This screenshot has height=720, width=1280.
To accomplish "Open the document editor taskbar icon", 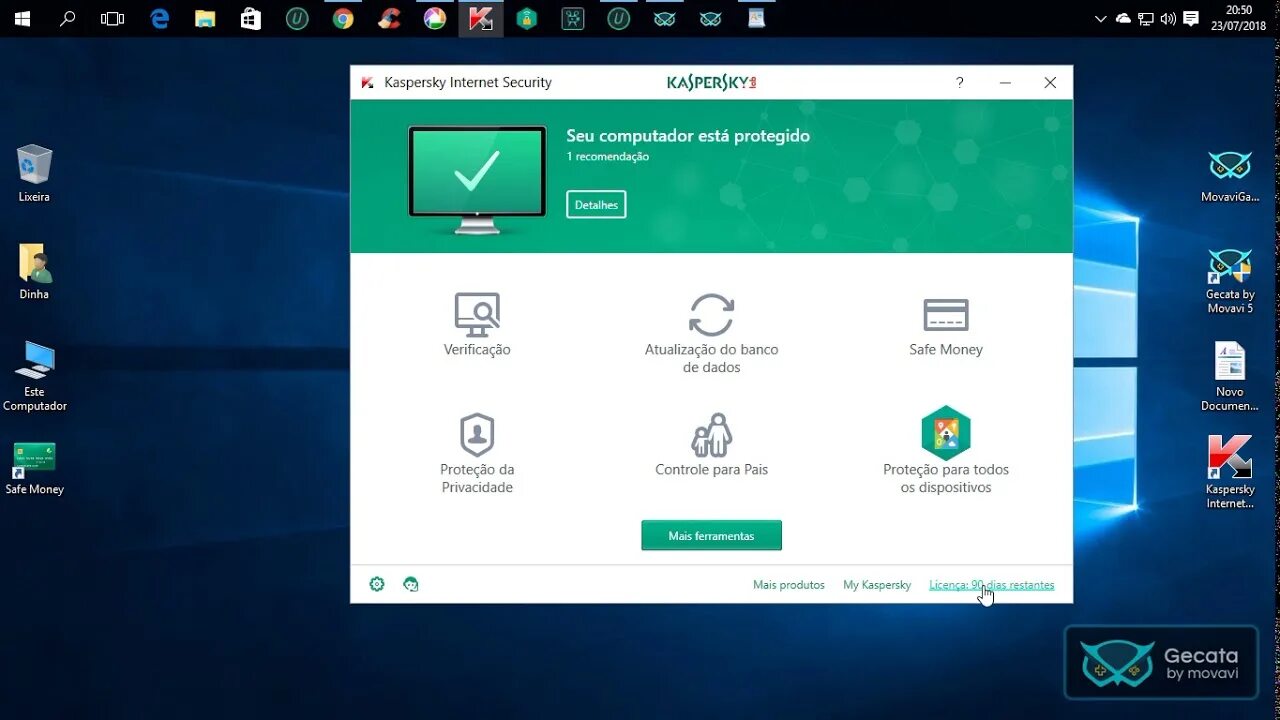I will click(757, 18).
